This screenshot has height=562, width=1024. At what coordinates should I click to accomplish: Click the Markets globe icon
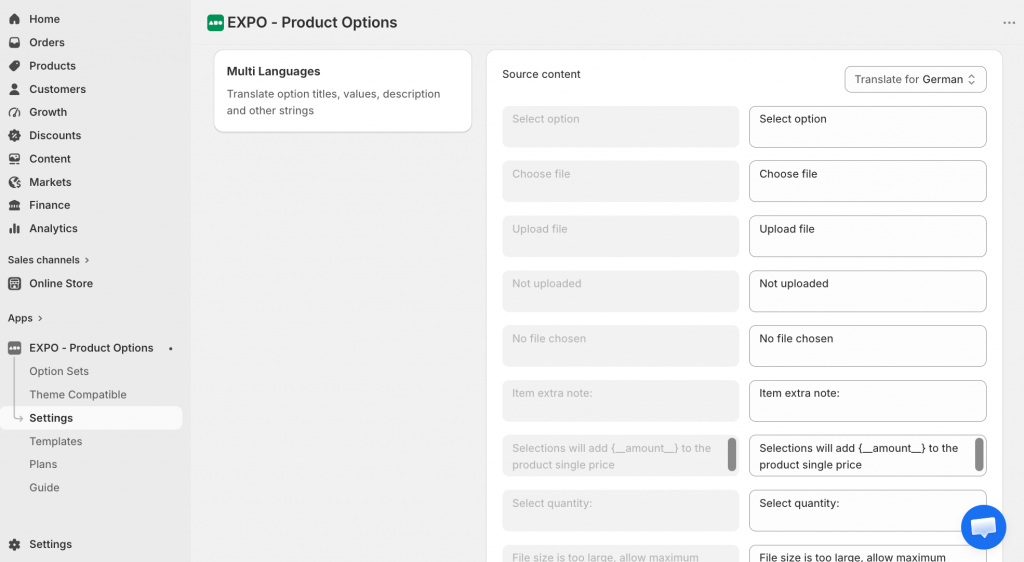tap(14, 182)
